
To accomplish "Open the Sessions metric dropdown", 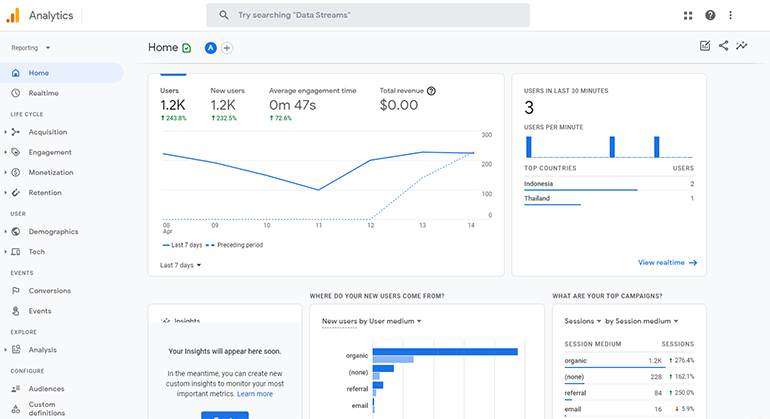I will click(x=581, y=321).
